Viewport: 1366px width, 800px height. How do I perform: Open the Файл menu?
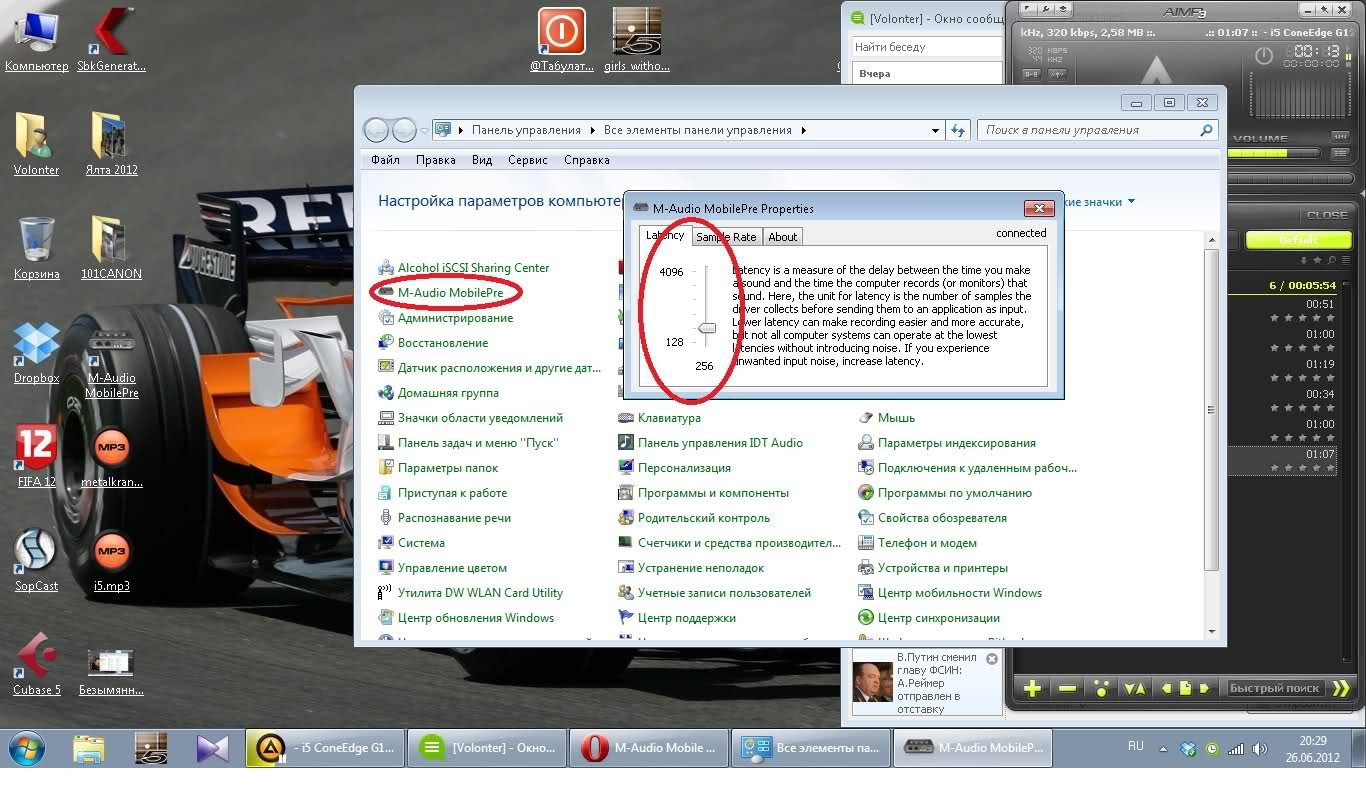pyautogui.click(x=385, y=160)
